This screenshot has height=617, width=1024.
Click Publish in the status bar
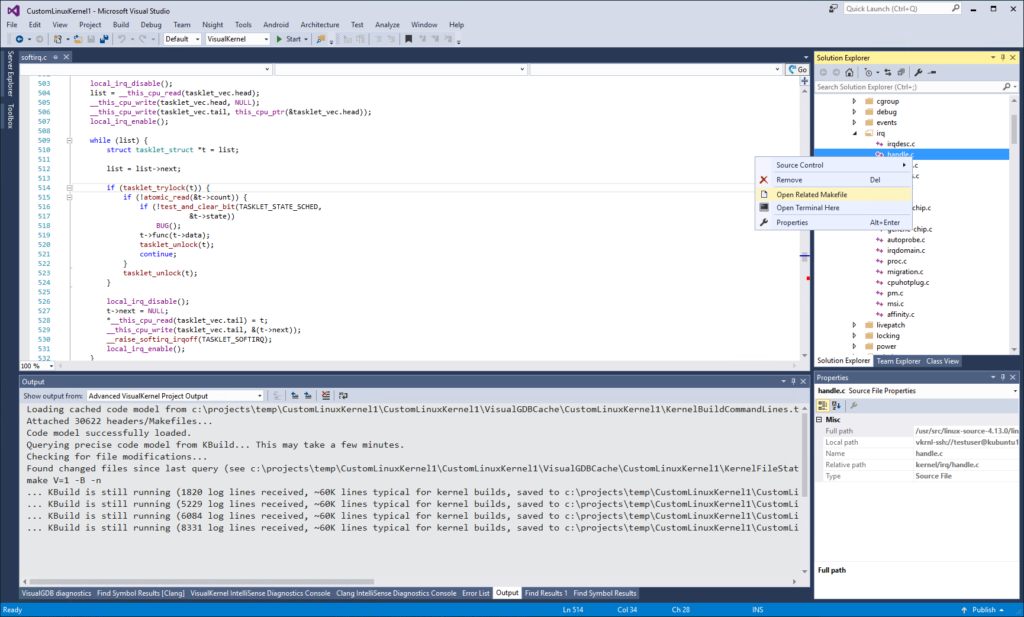pos(983,609)
